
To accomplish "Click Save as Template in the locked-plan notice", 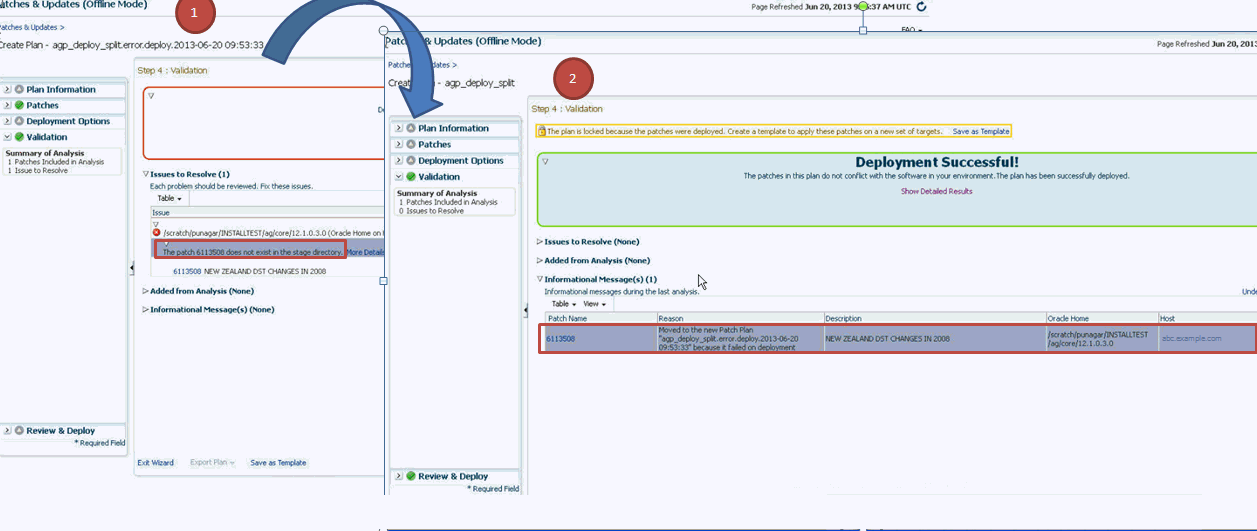I will point(980,131).
